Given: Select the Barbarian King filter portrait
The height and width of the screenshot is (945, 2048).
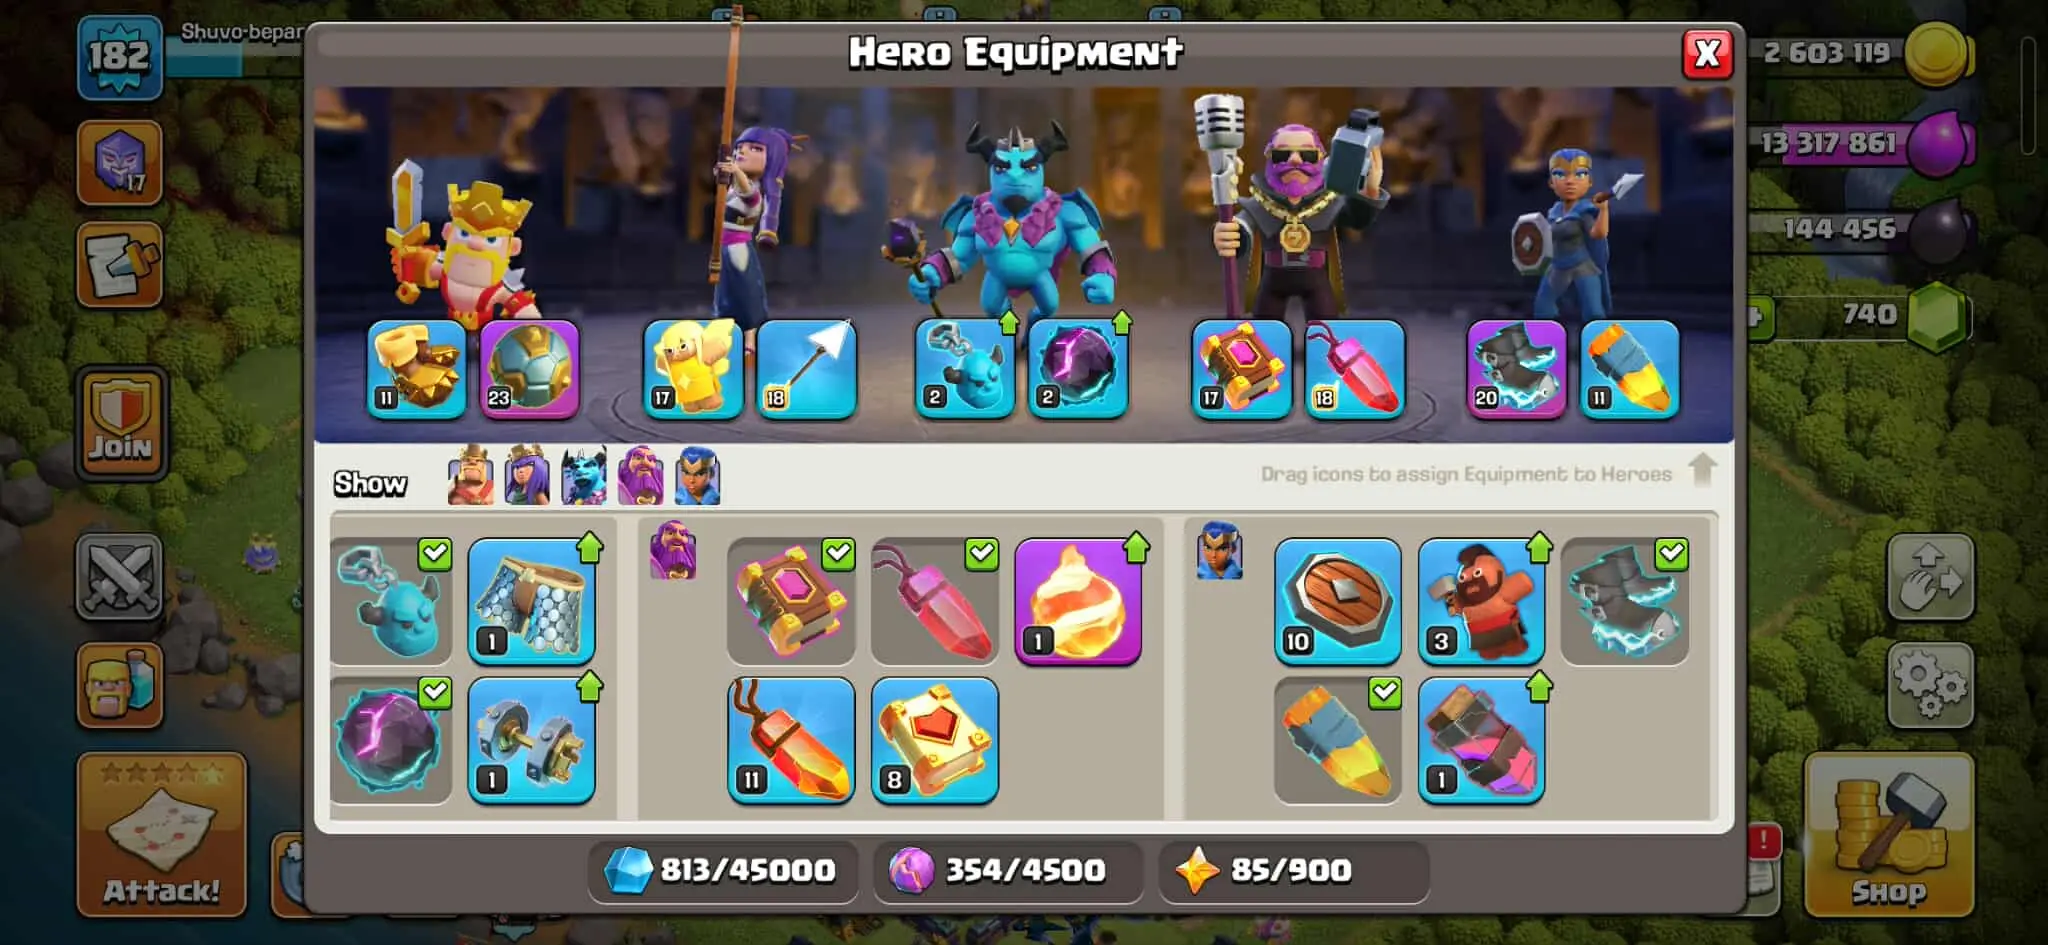Looking at the screenshot, I should (x=471, y=475).
